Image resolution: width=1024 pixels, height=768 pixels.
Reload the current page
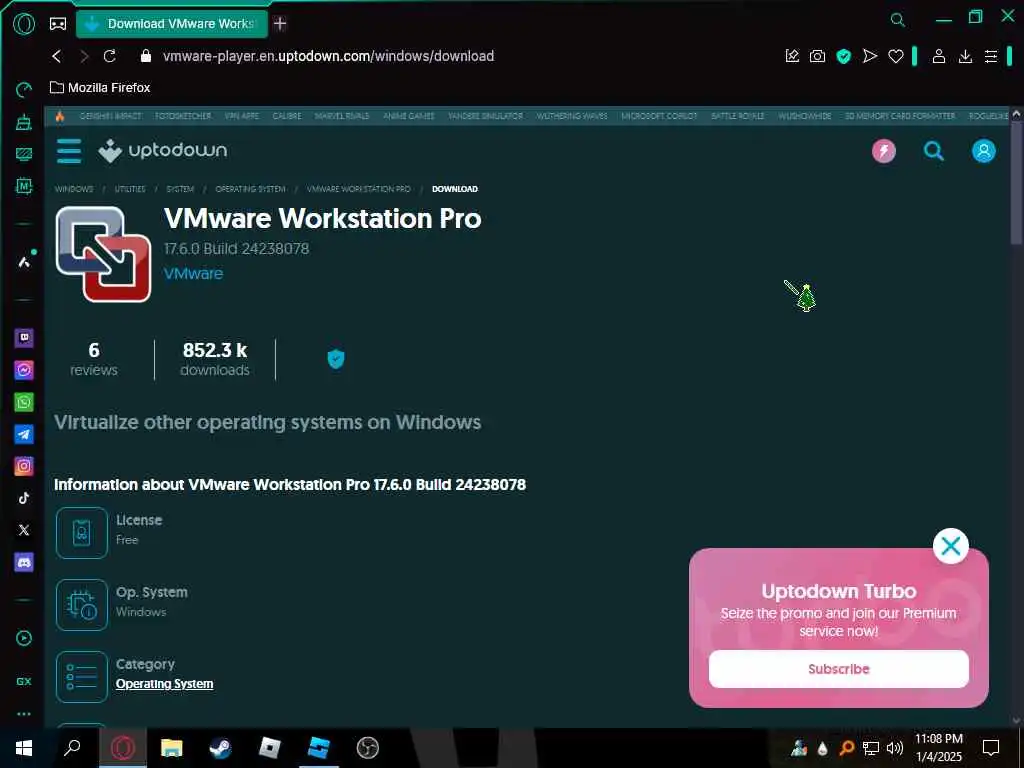pyautogui.click(x=110, y=56)
